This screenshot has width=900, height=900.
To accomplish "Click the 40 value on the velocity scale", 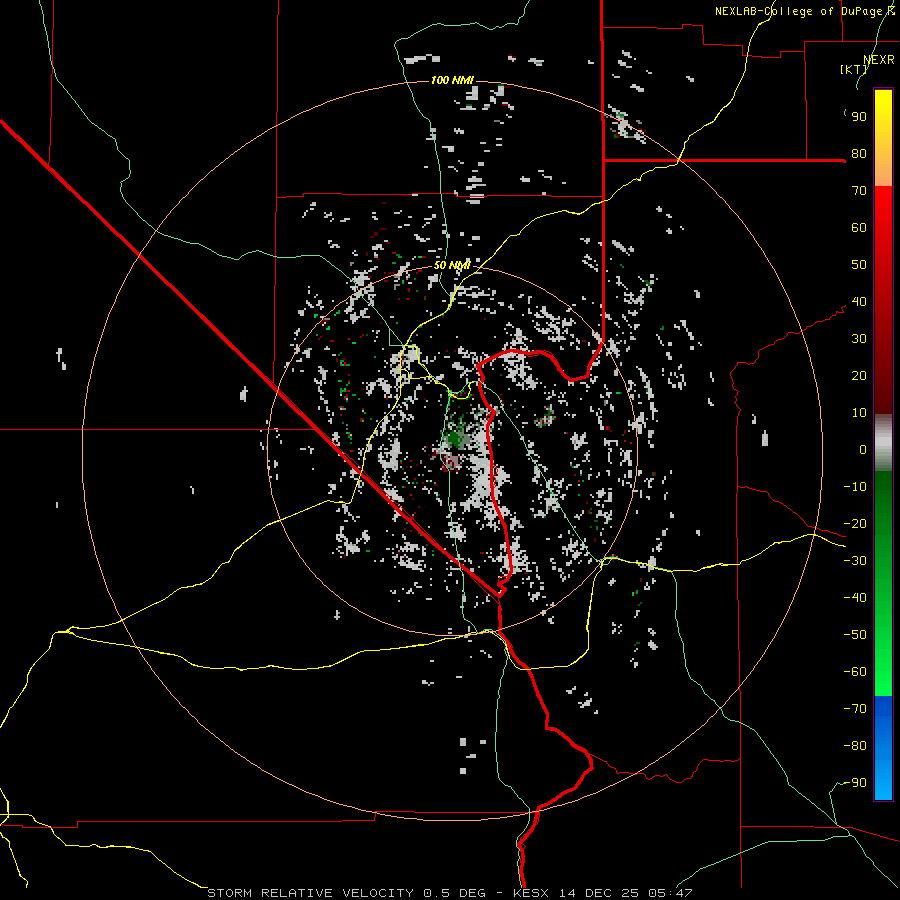I will (859, 302).
